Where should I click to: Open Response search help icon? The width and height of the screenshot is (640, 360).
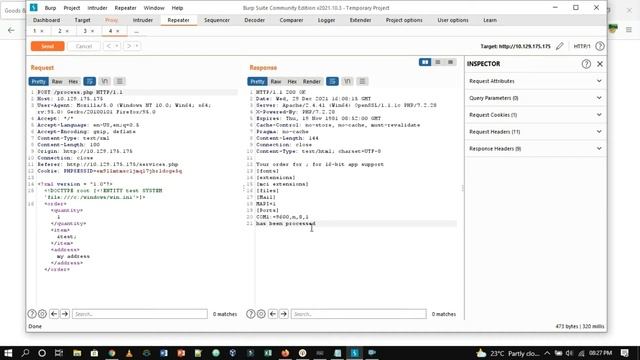(251, 314)
